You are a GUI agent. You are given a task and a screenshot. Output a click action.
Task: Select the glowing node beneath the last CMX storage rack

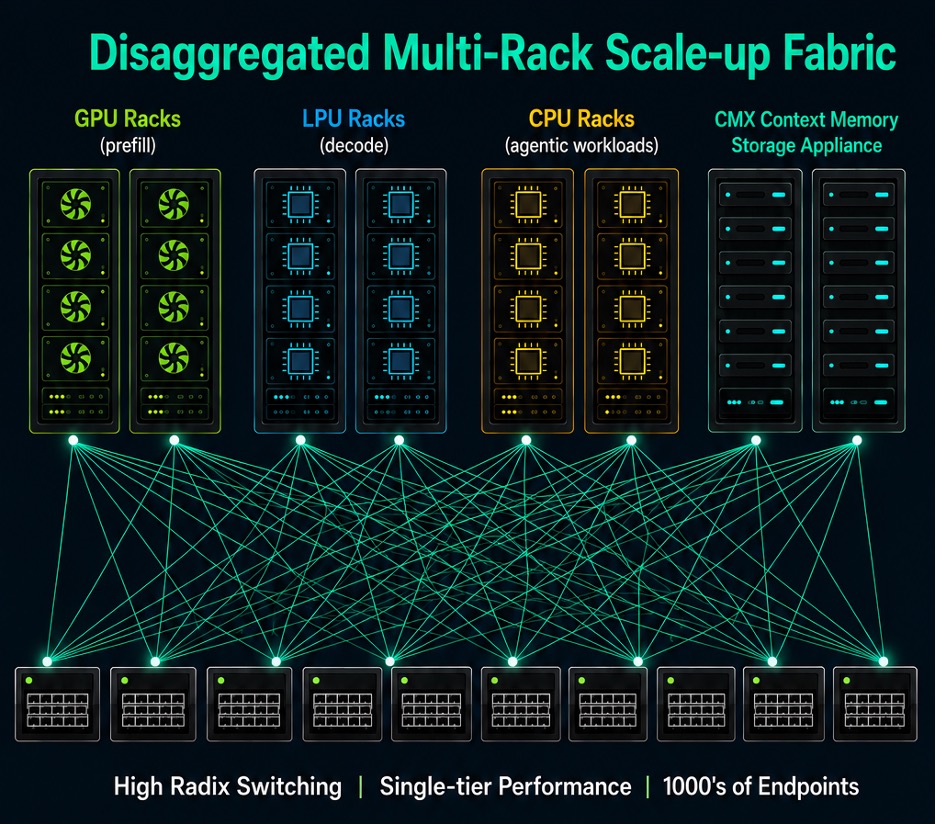[857, 440]
